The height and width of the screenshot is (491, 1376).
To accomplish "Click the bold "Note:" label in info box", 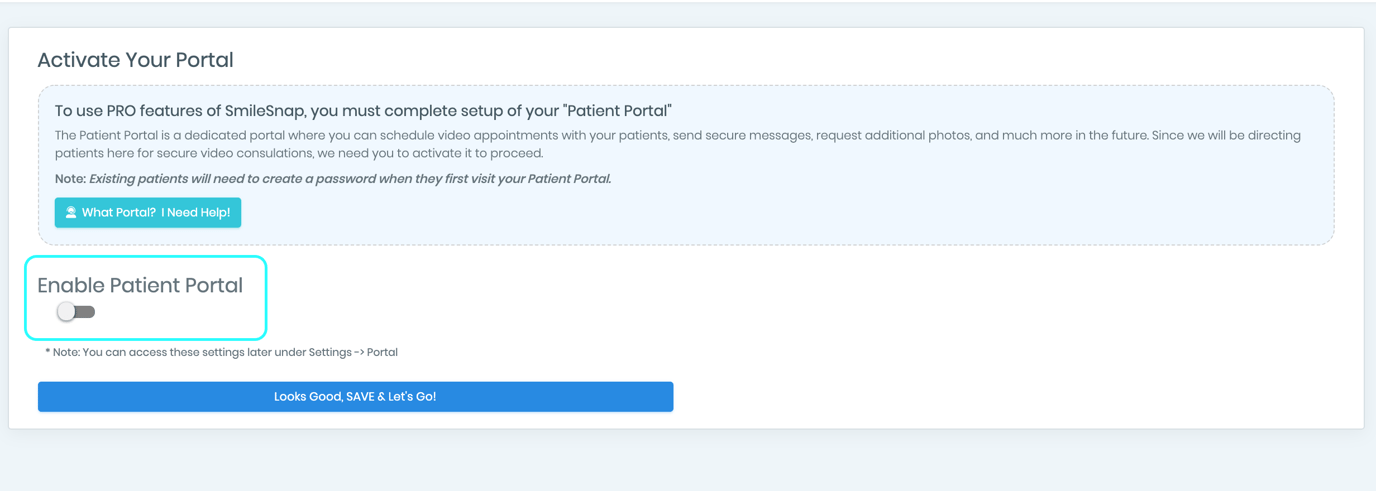I will 70,179.
